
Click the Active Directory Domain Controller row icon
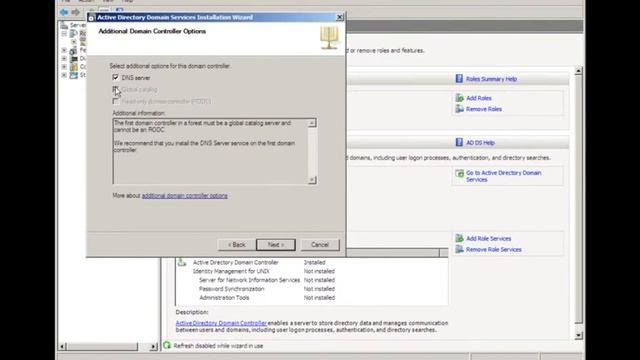pyautogui.click(x=182, y=262)
